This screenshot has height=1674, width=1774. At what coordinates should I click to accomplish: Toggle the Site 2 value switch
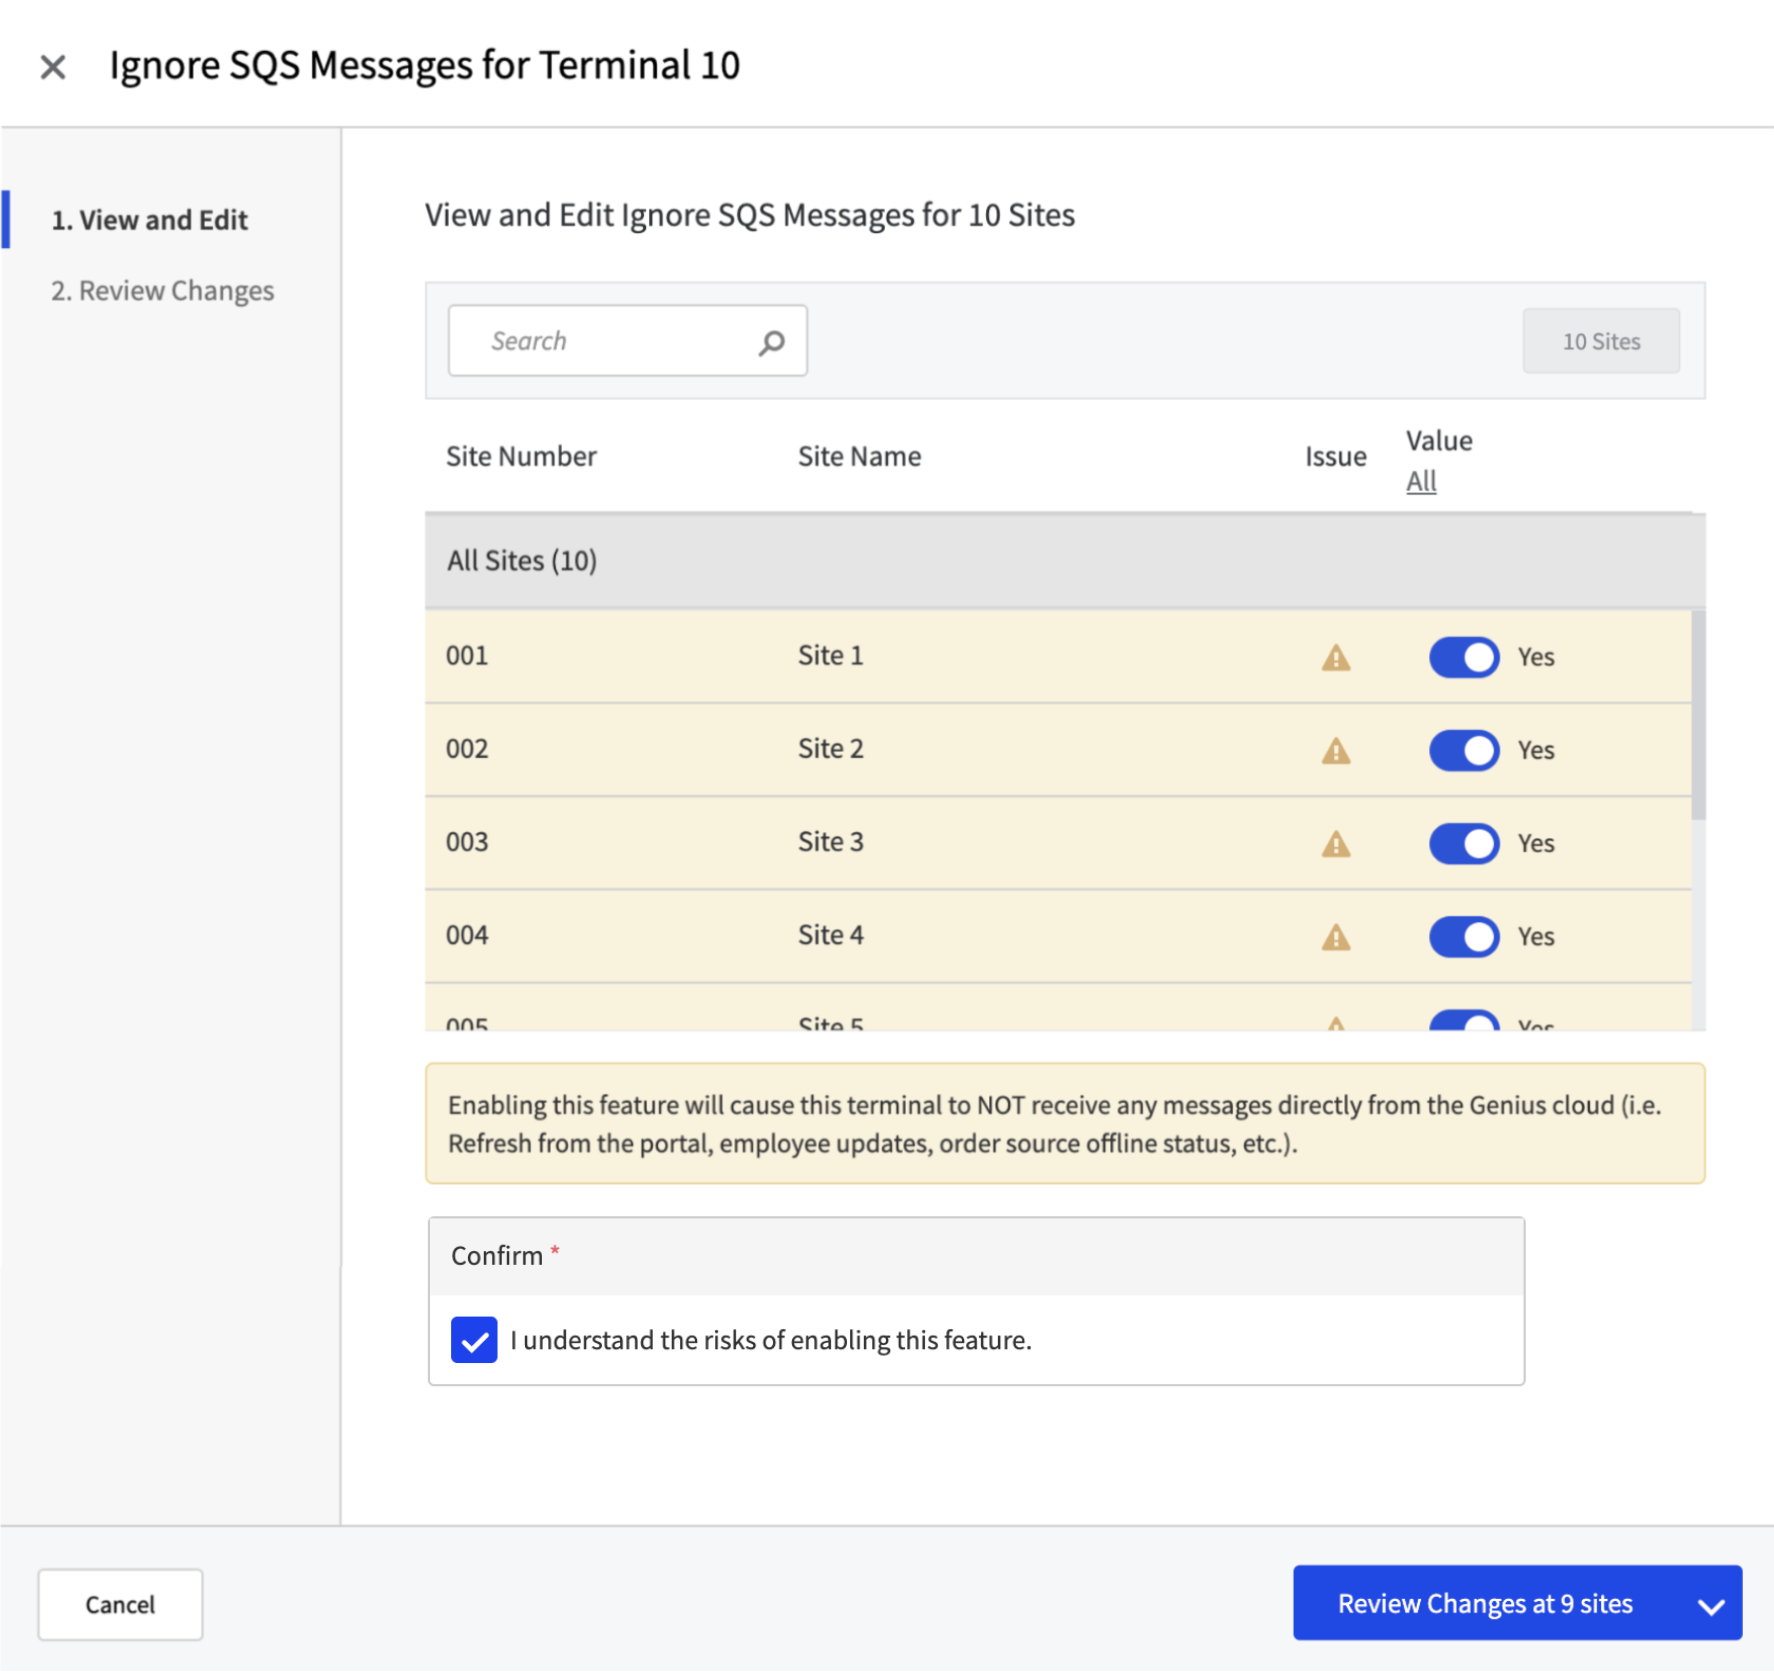pyautogui.click(x=1464, y=750)
